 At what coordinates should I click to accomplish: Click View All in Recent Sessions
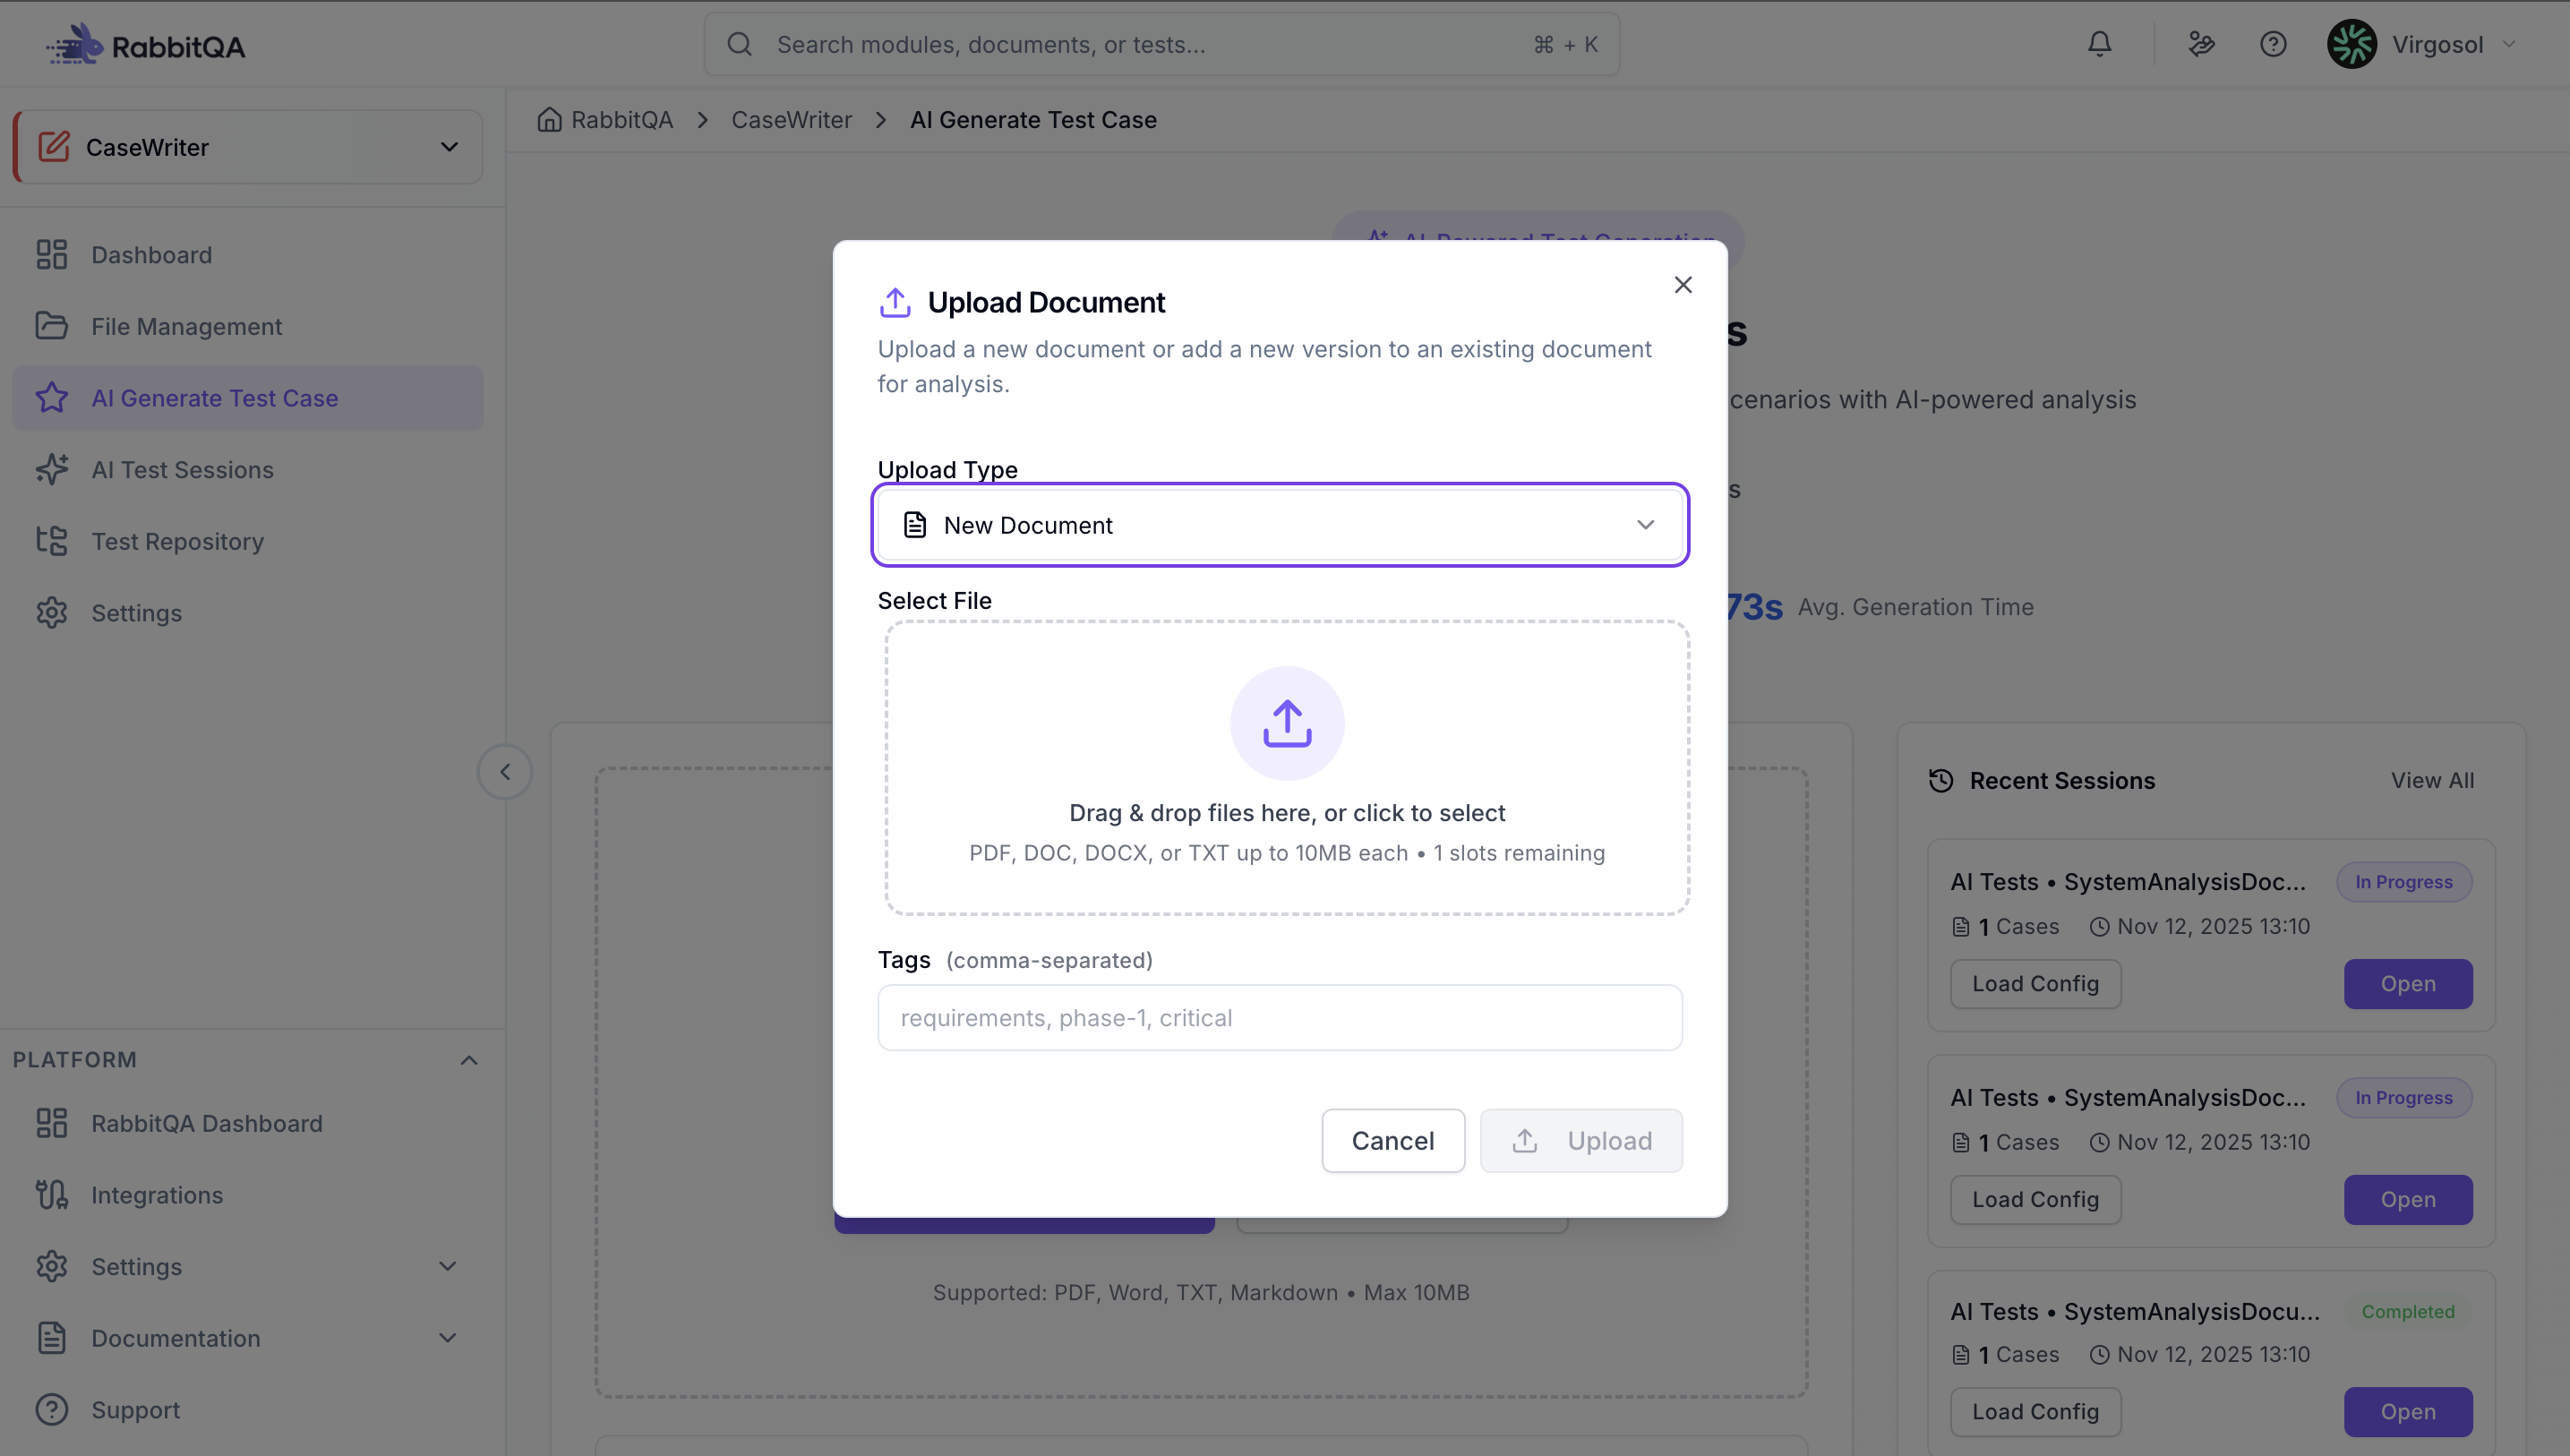pyautogui.click(x=2432, y=781)
